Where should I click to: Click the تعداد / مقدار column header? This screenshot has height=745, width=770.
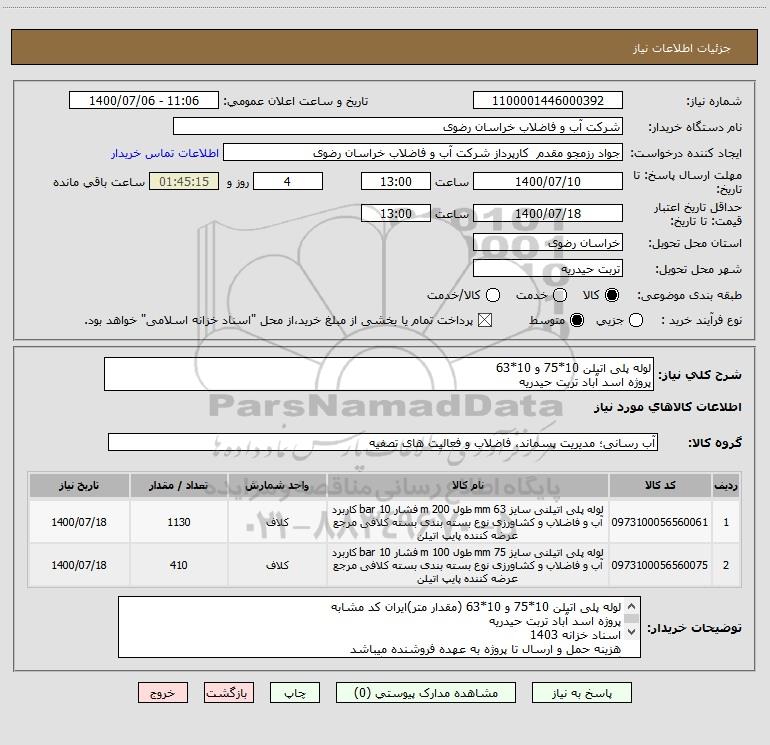tap(179, 485)
